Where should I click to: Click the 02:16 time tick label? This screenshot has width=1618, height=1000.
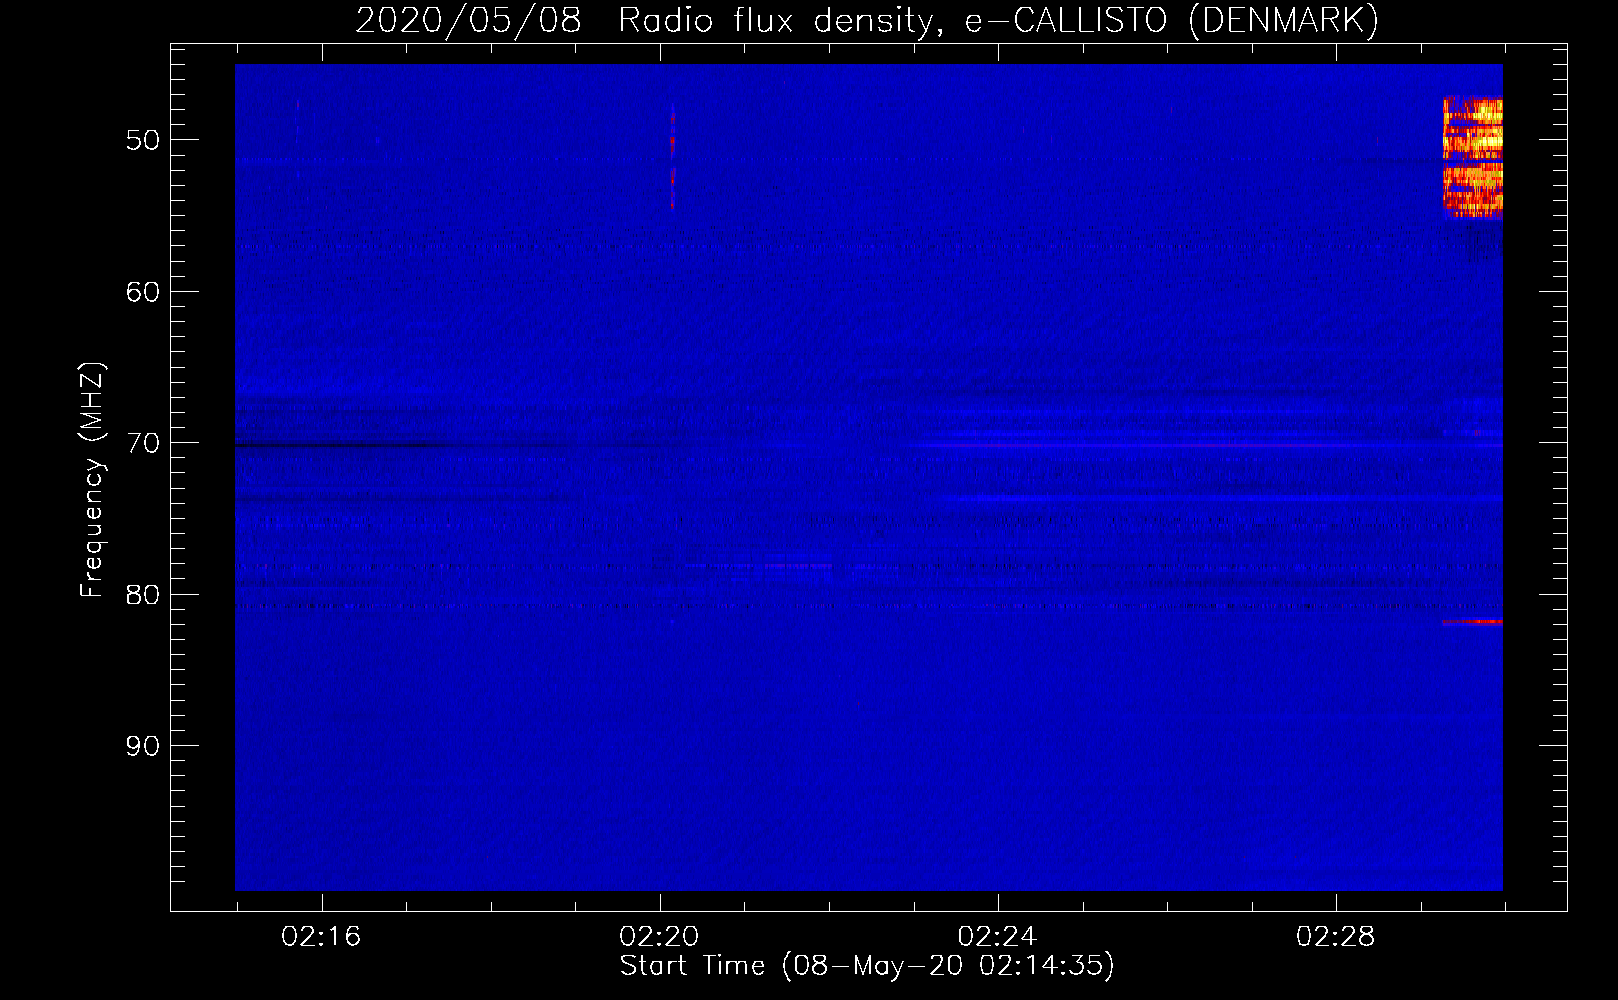321,936
